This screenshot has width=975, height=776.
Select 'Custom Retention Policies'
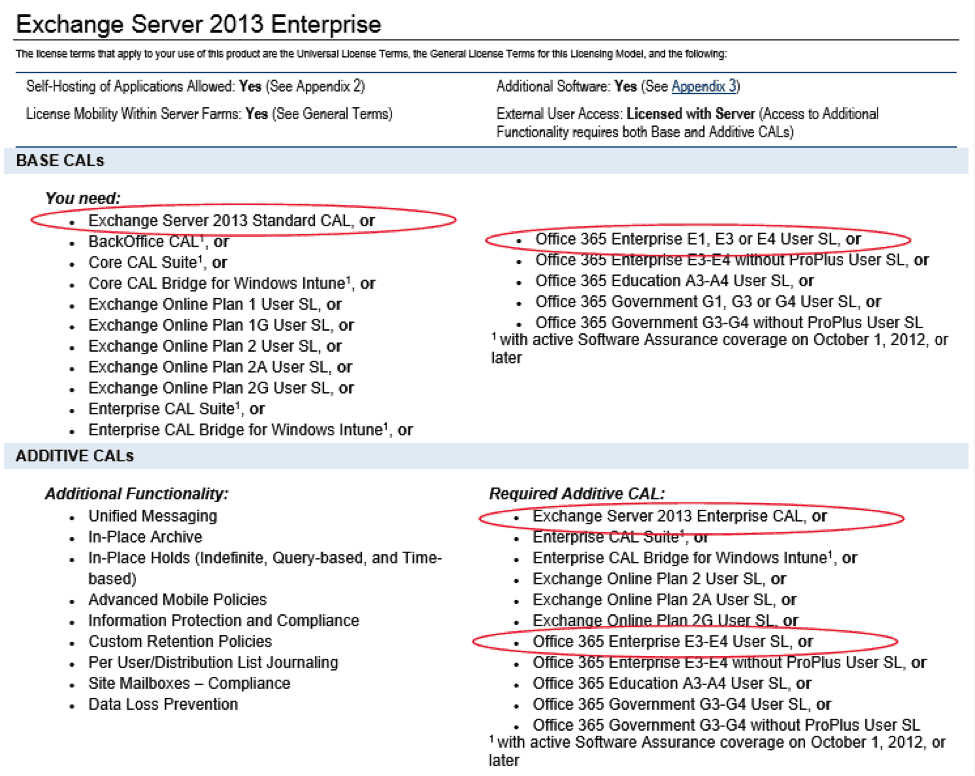pos(180,642)
